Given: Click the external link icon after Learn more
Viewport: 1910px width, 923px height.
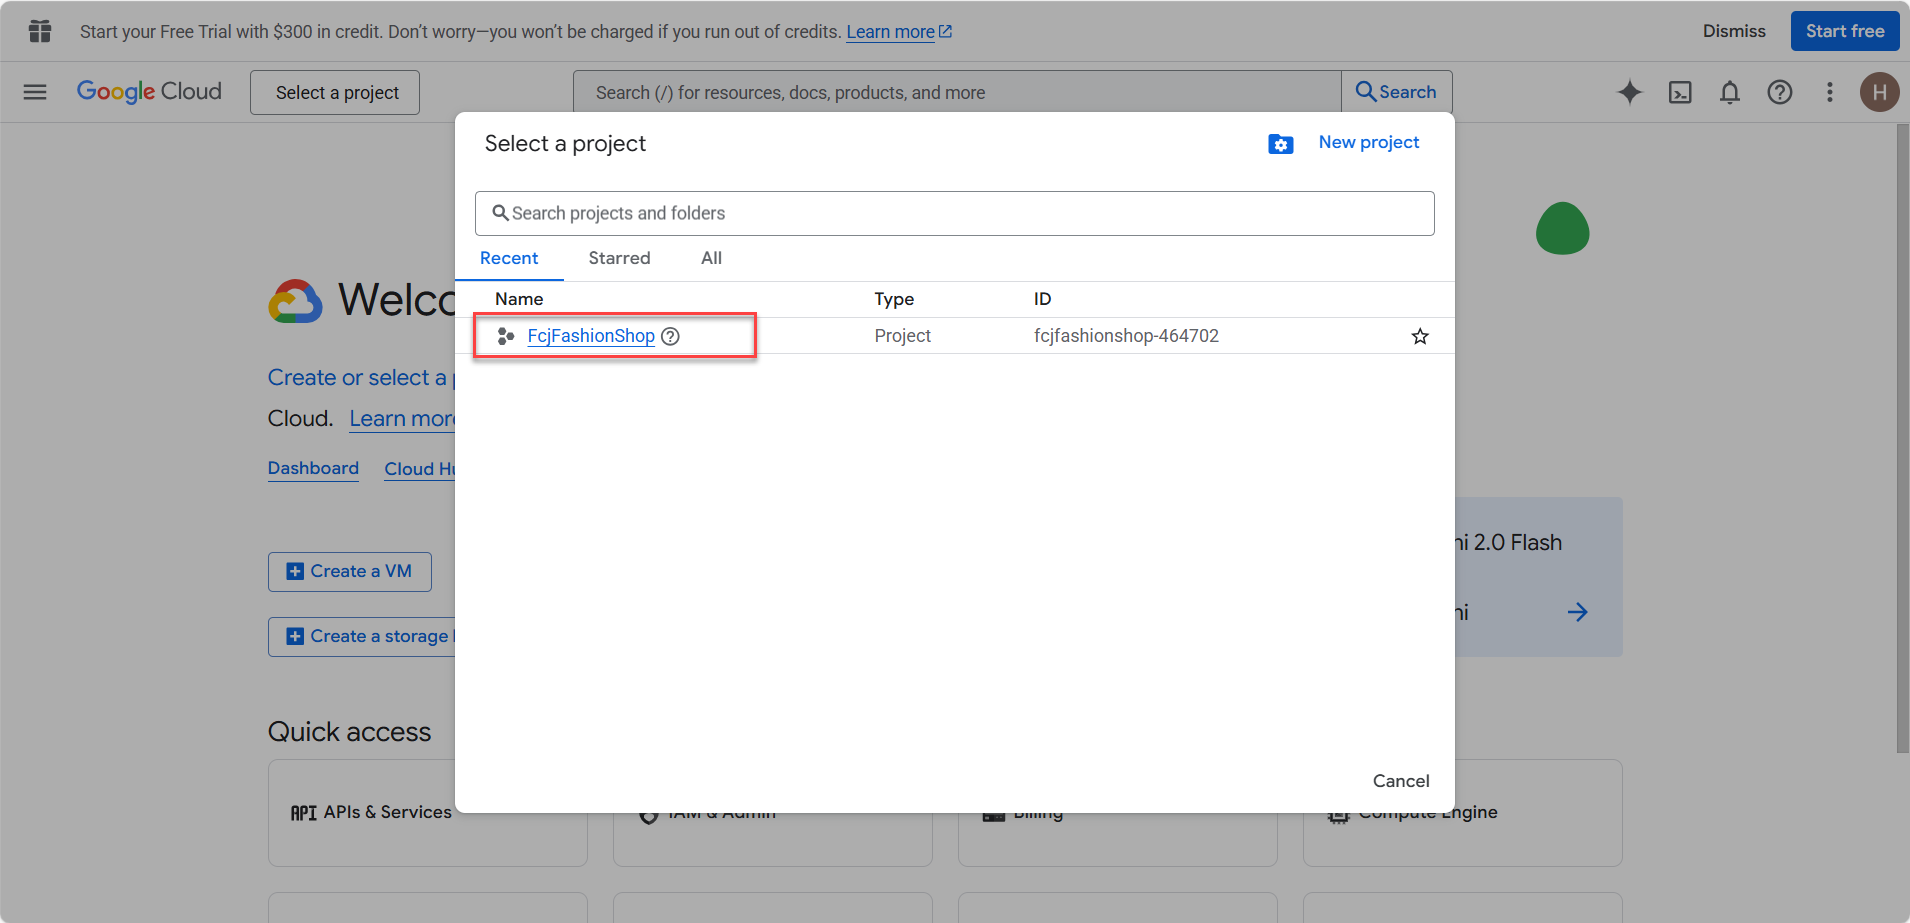Looking at the screenshot, I should 946,32.
